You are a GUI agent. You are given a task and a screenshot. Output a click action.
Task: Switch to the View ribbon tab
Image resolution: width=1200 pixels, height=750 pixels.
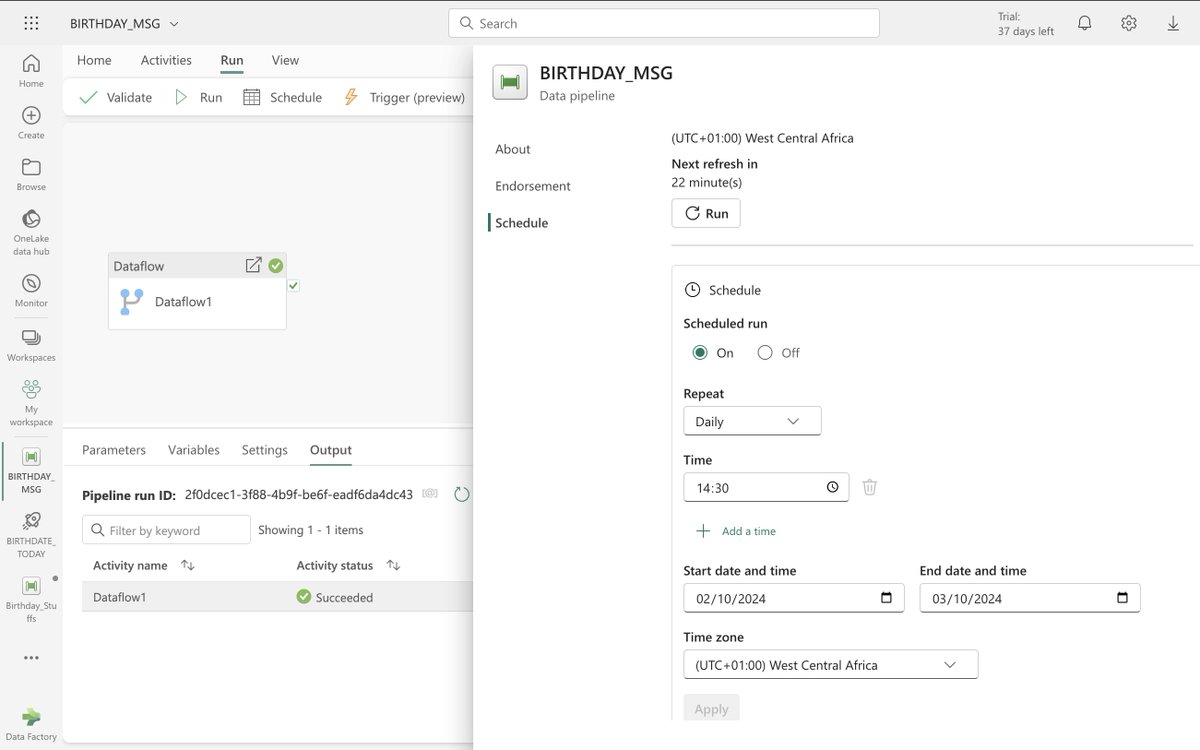285,60
